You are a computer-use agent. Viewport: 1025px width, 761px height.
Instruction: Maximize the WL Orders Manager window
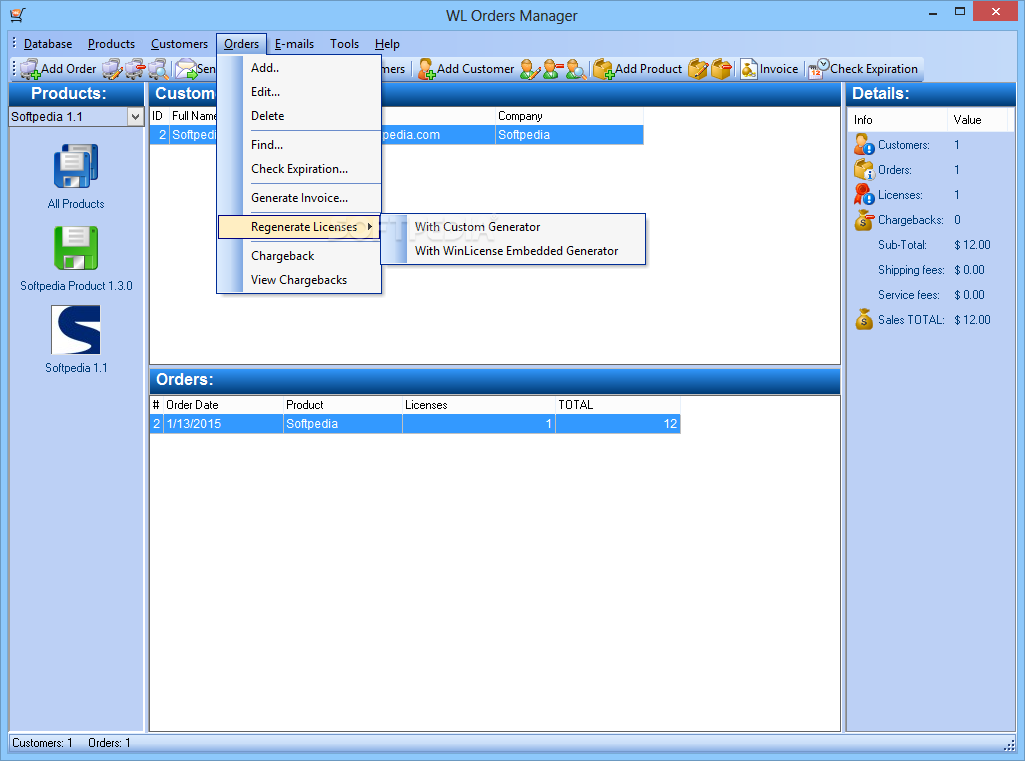coord(960,11)
